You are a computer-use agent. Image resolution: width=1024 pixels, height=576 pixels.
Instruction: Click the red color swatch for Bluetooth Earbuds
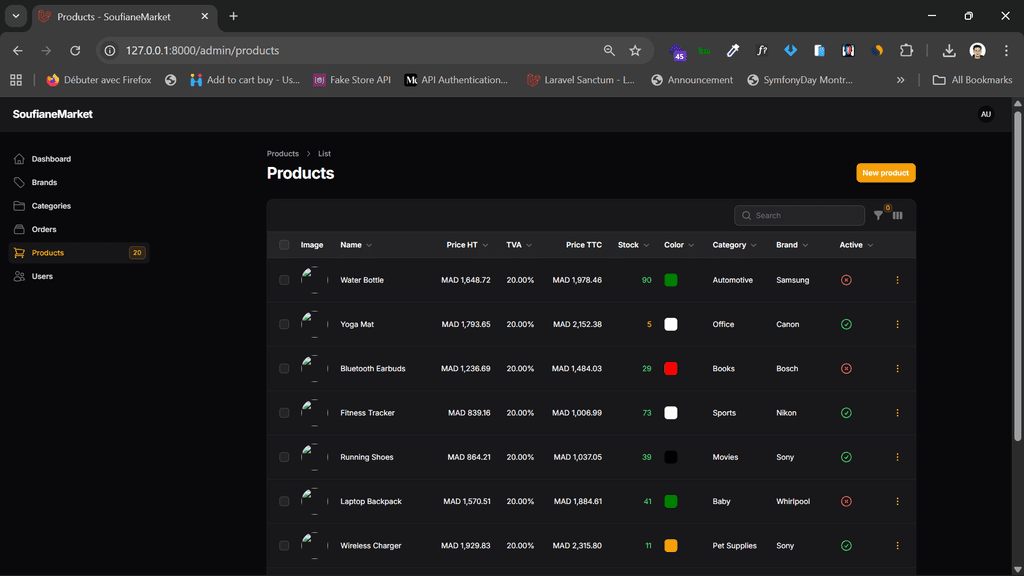(671, 369)
